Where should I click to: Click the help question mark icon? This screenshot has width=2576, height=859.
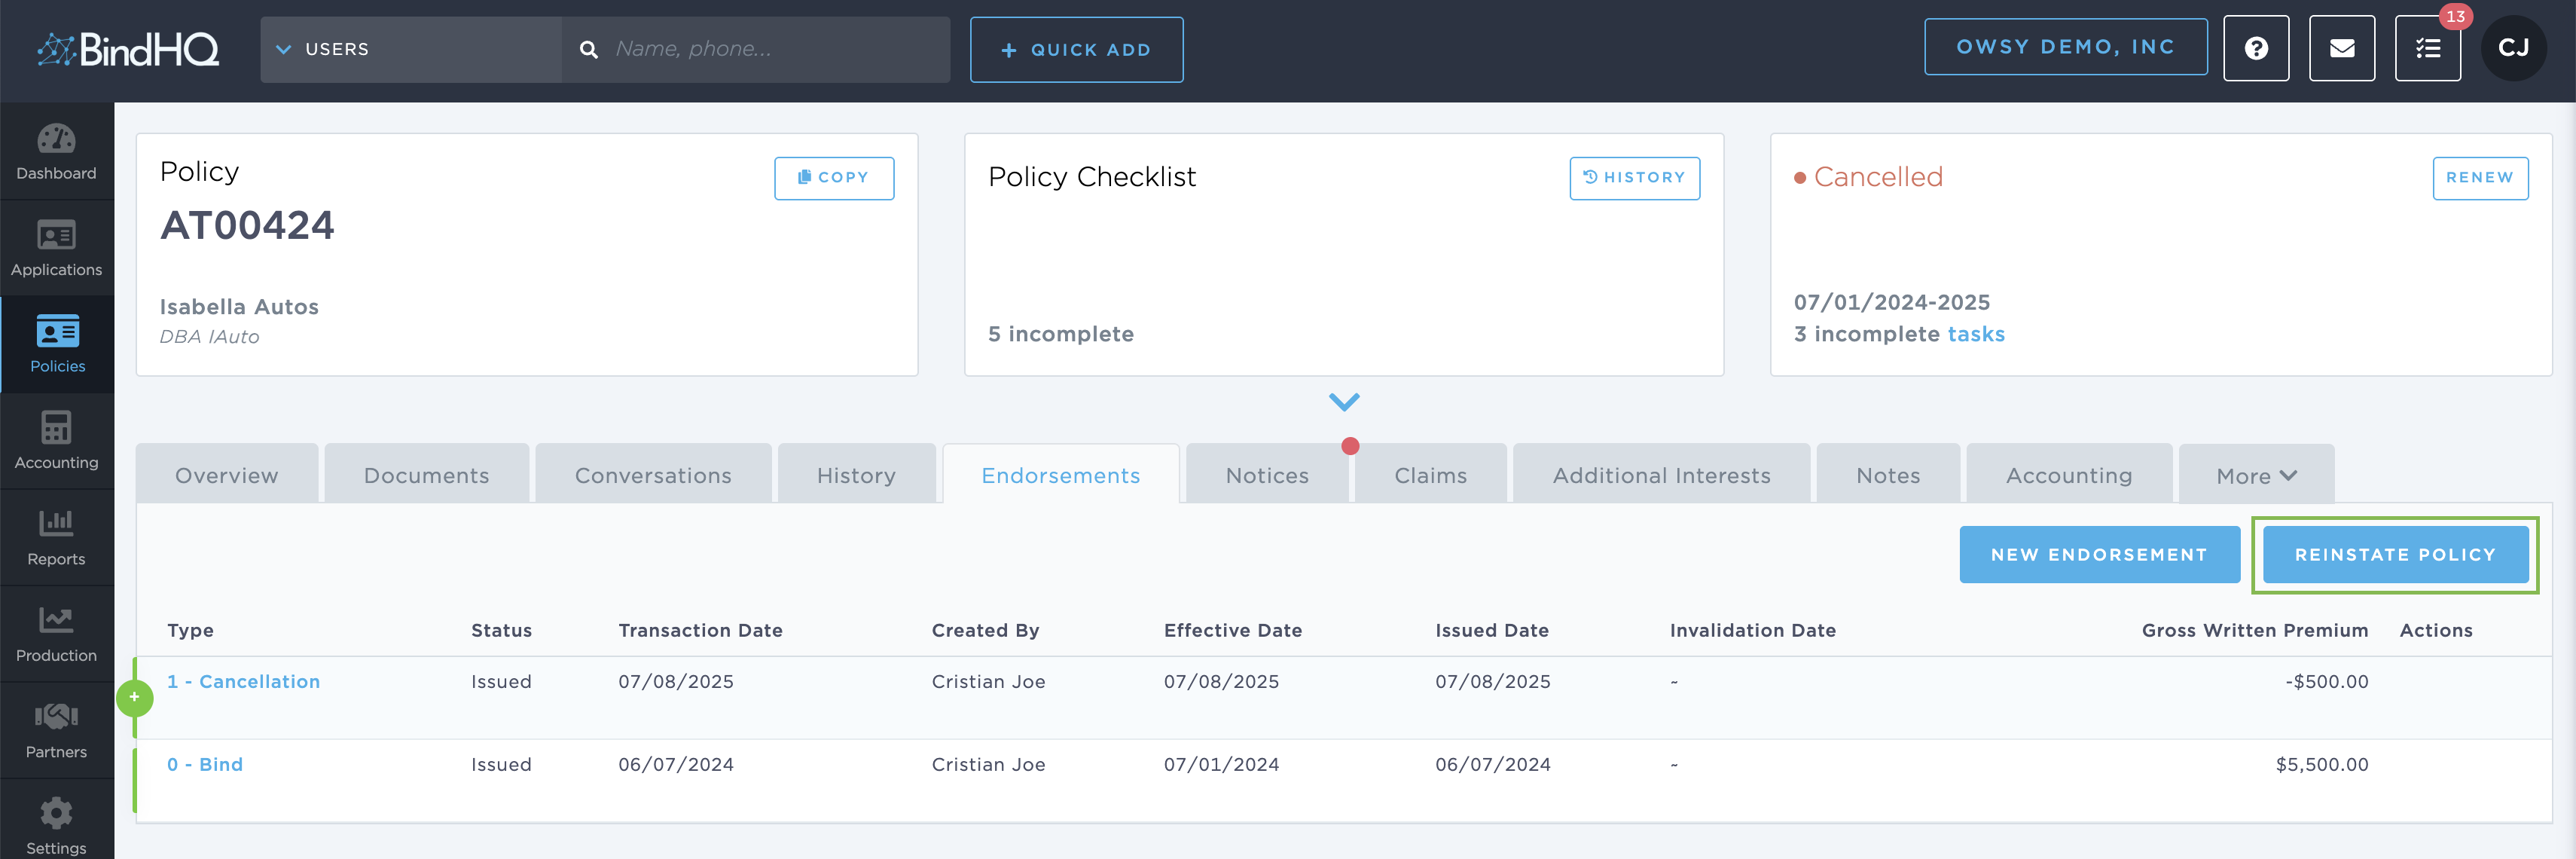(2255, 49)
